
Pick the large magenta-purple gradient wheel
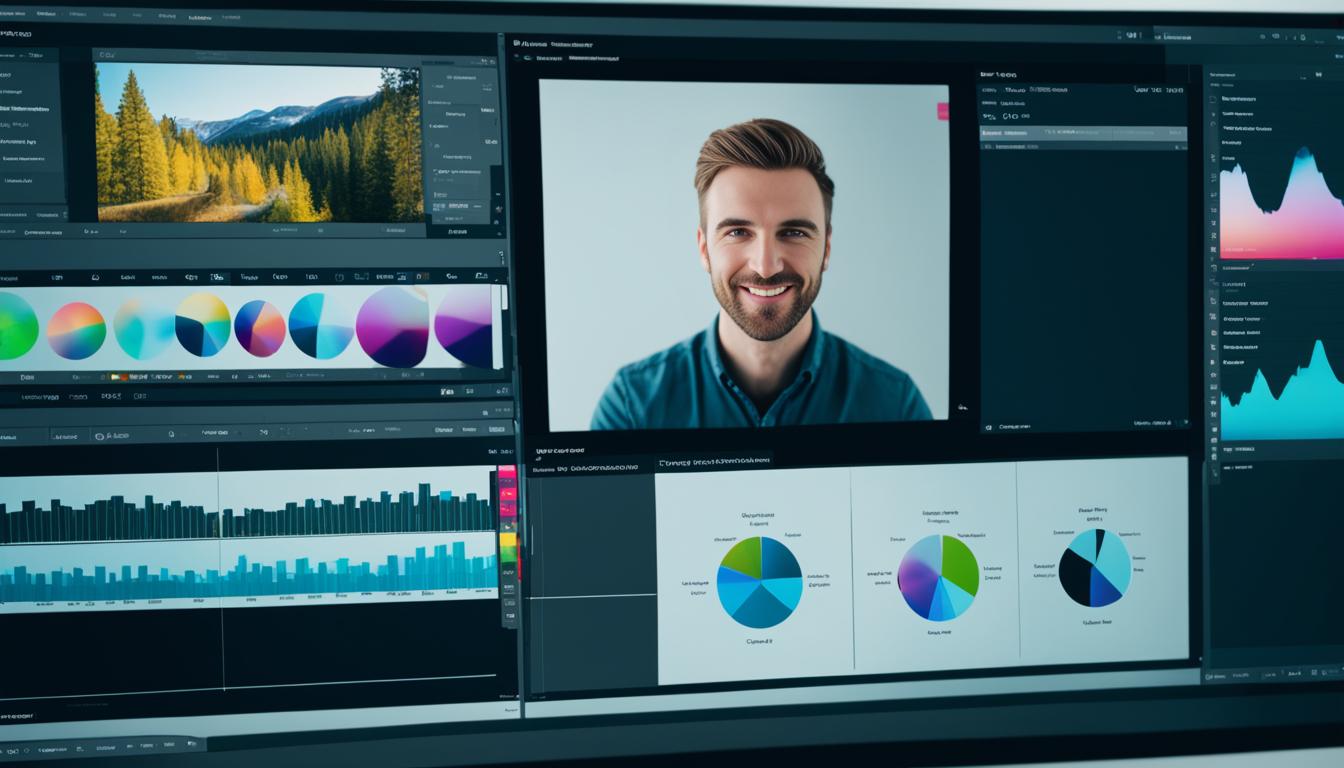coord(393,326)
